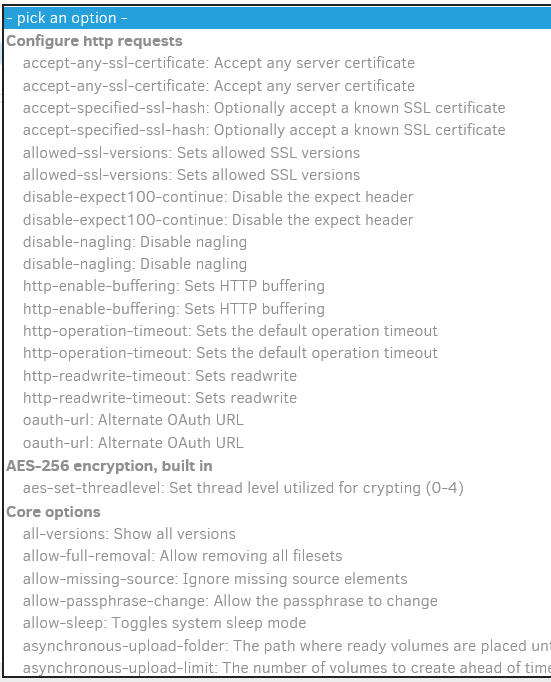Choose the first disable-nagling entry
This screenshot has height=682, width=551.
[x=277, y=242]
